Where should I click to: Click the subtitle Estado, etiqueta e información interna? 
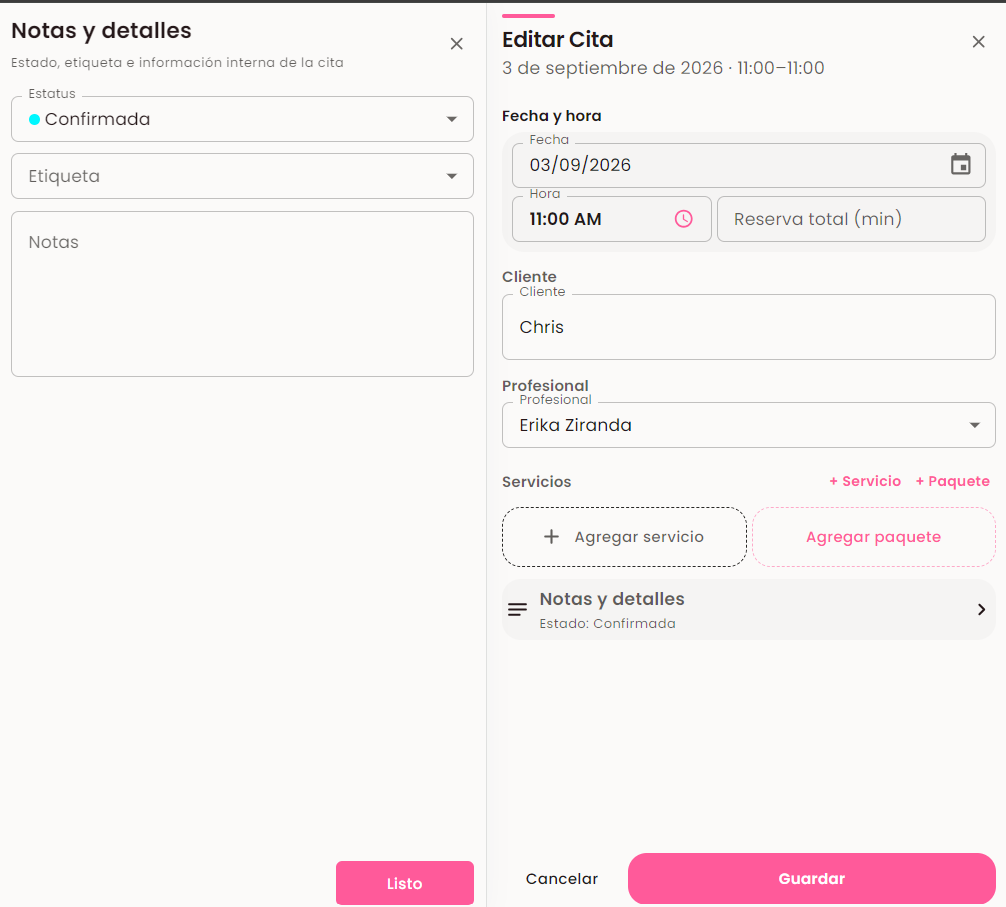coord(177,62)
